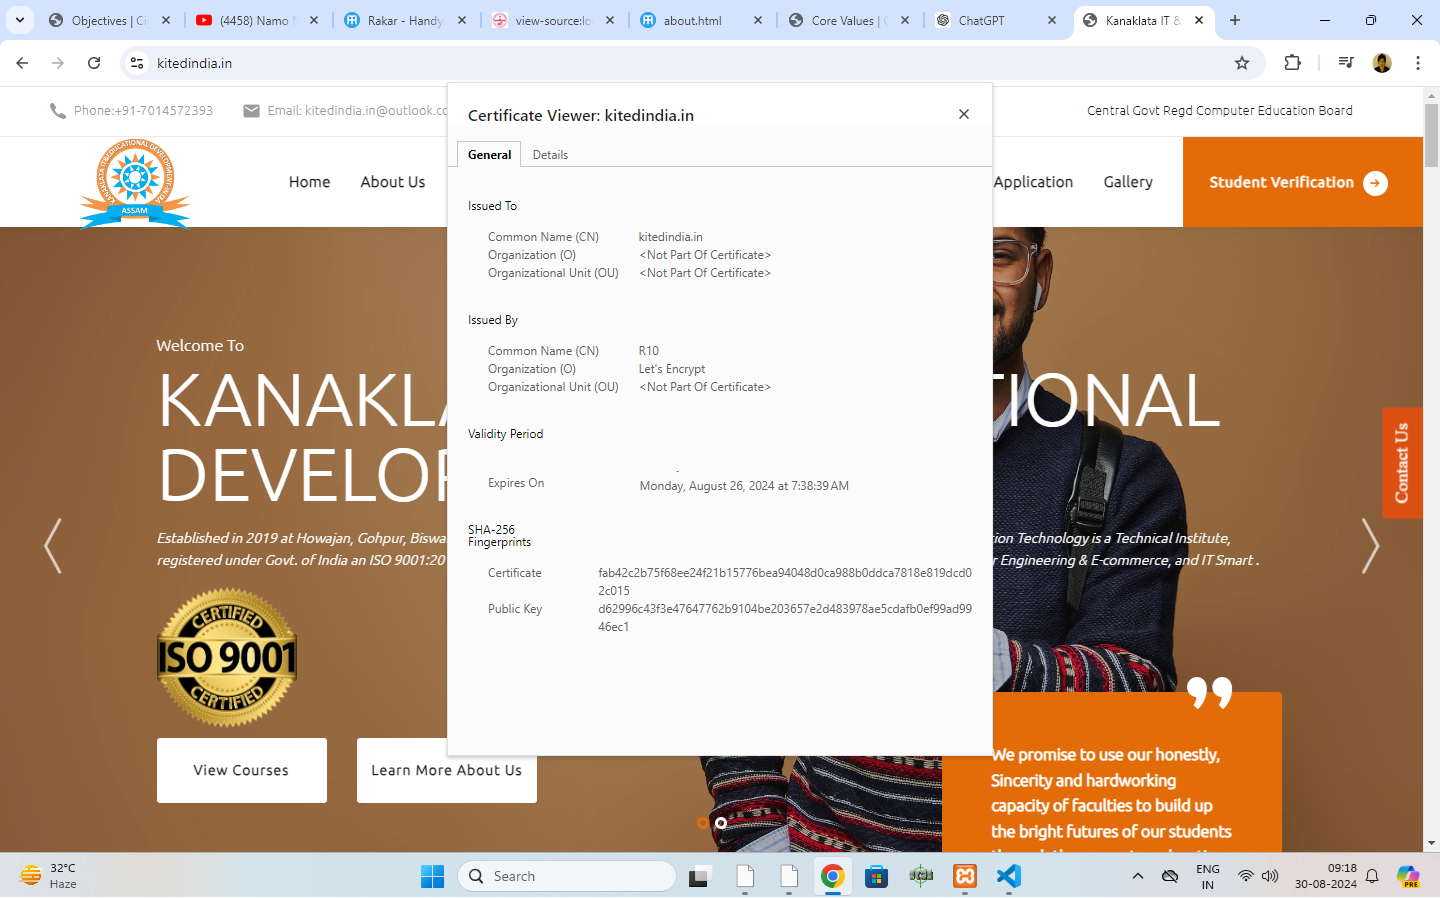Close the Certificate Viewer dialog
Image resolution: width=1440 pixels, height=898 pixels.
click(964, 114)
